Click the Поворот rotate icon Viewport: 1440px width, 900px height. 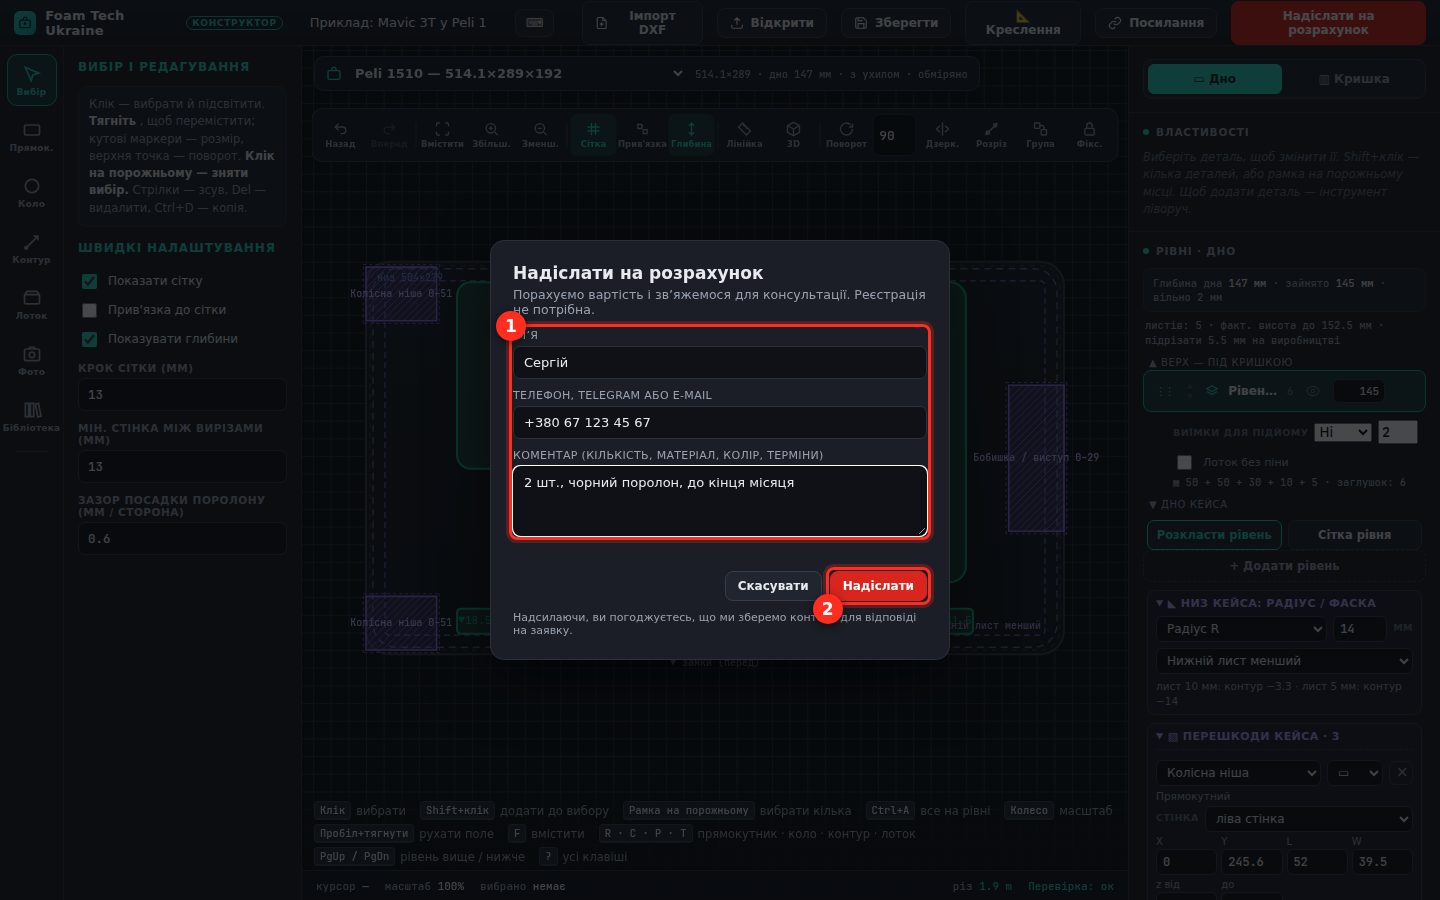coord(846,134)
